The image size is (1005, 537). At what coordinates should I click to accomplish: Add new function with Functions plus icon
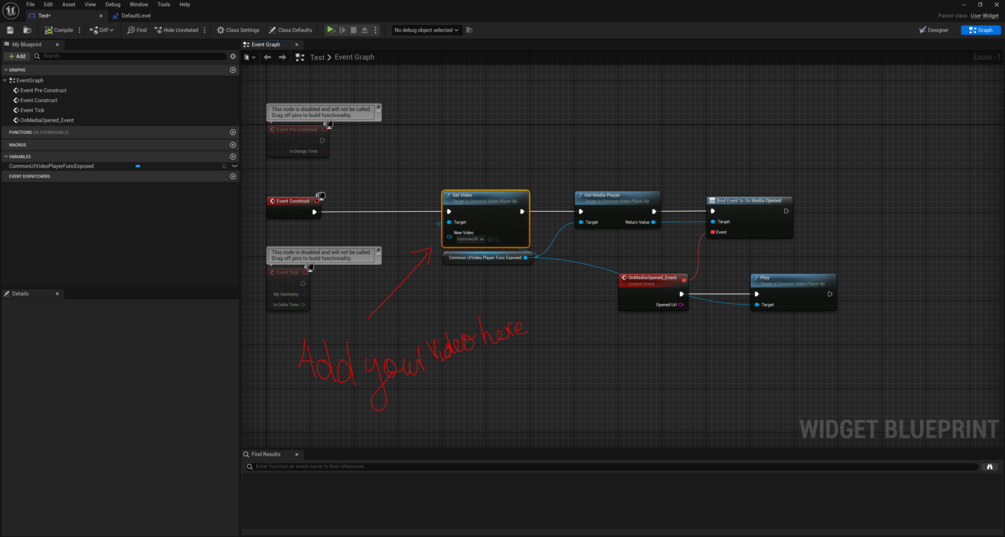point(233,132)
